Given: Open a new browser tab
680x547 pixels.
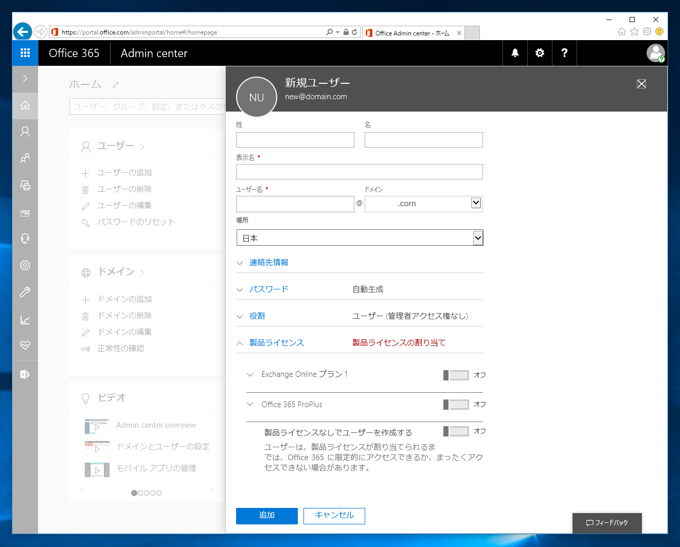Looking at the screenshot, I should (472, 33).
